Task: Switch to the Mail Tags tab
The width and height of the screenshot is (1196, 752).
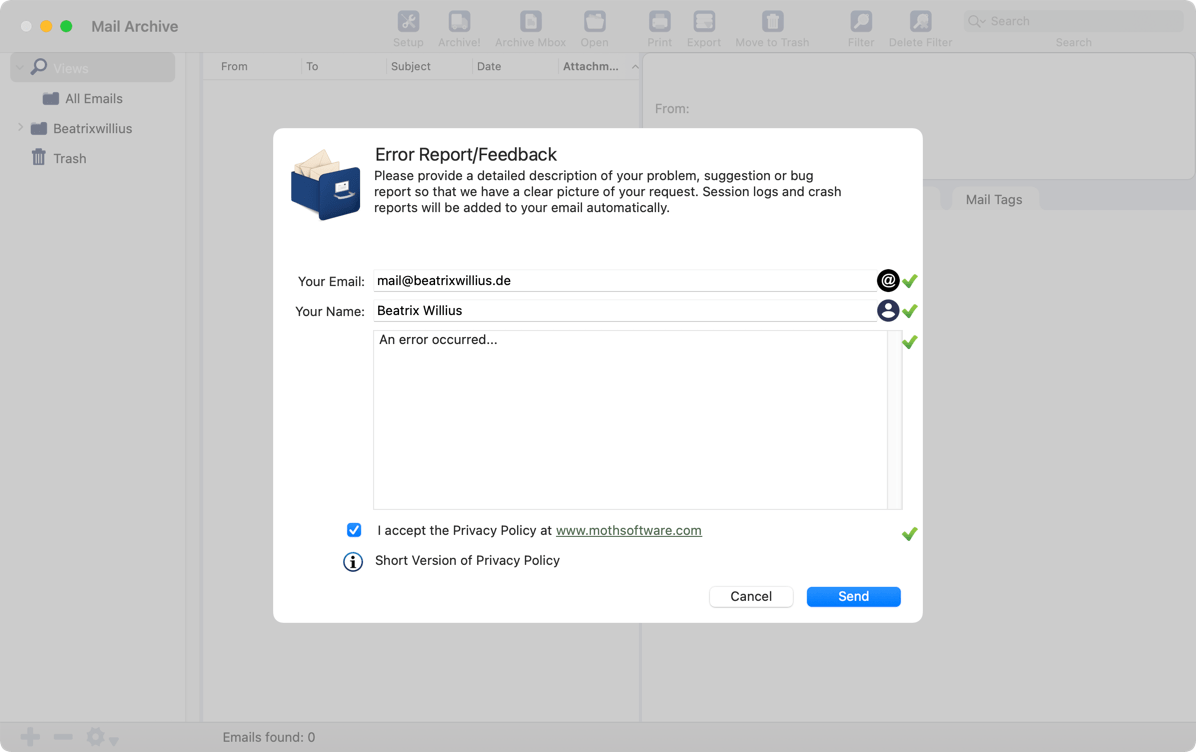Action: click(x=993, y=199)
